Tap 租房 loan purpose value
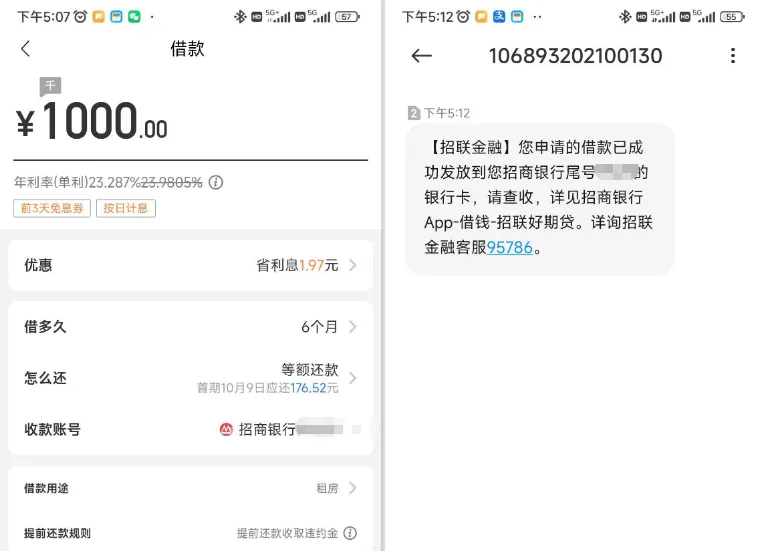Viewport: 765px width, 551px height. [327, 488]
